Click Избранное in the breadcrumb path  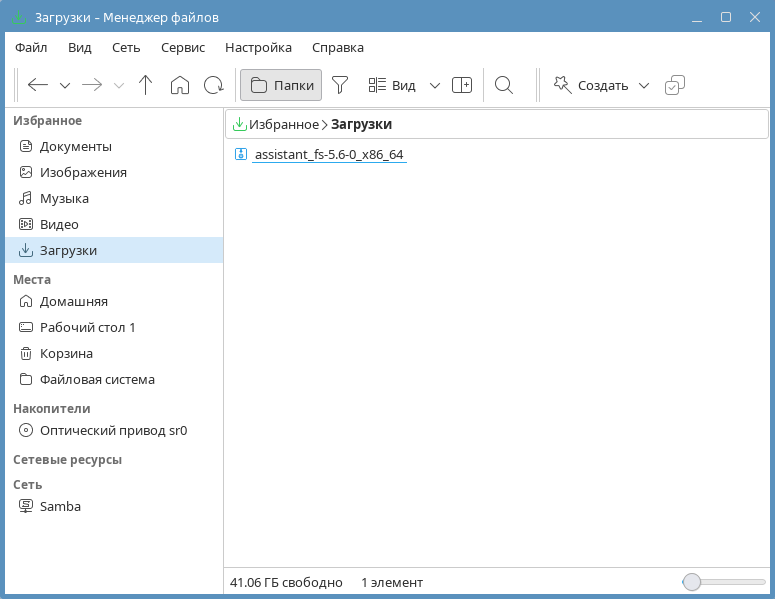[283, 125]
